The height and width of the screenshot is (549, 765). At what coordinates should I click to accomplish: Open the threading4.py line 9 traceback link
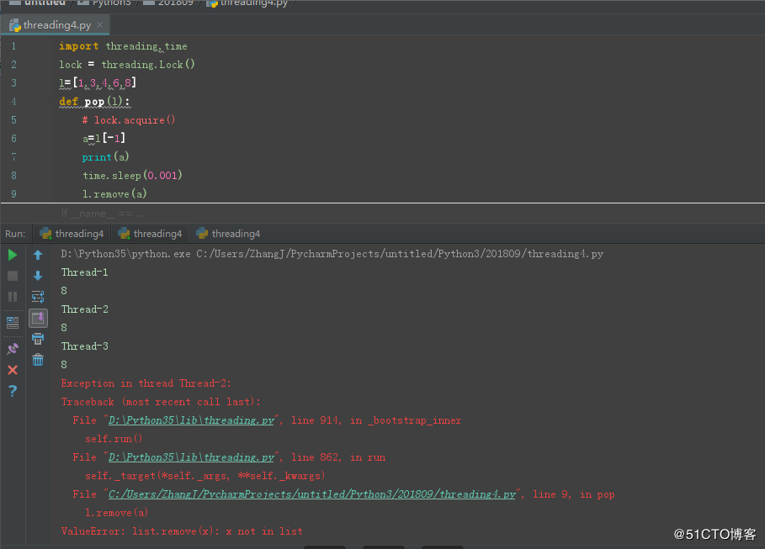pyautogui.click(x=312, y=494)
